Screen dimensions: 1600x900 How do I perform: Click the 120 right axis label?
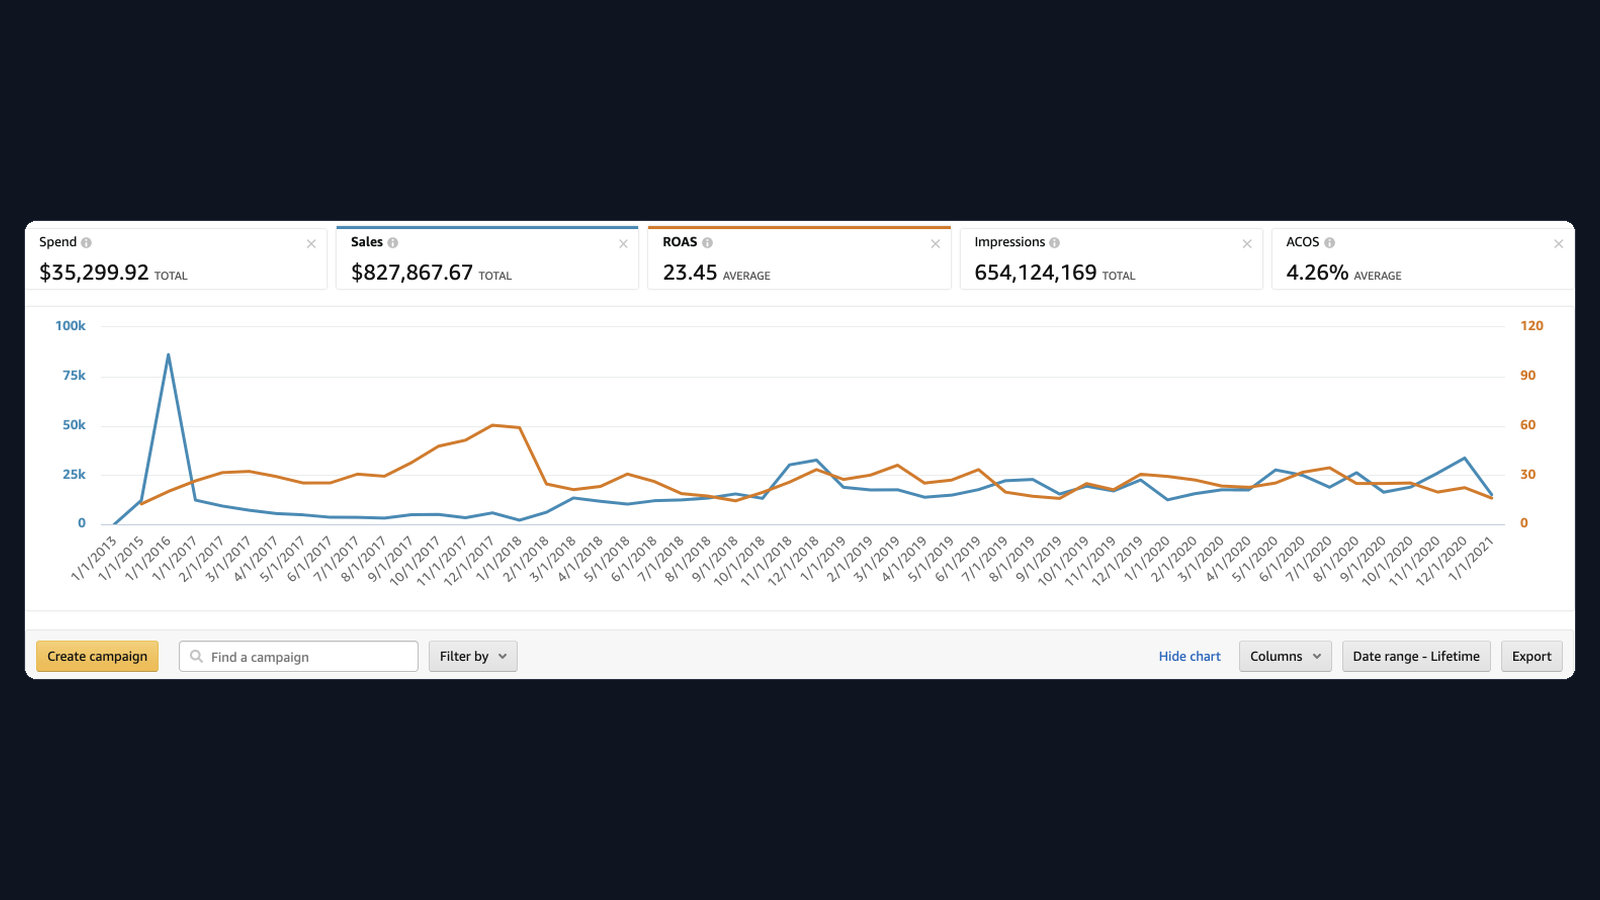coord(1531,326)
